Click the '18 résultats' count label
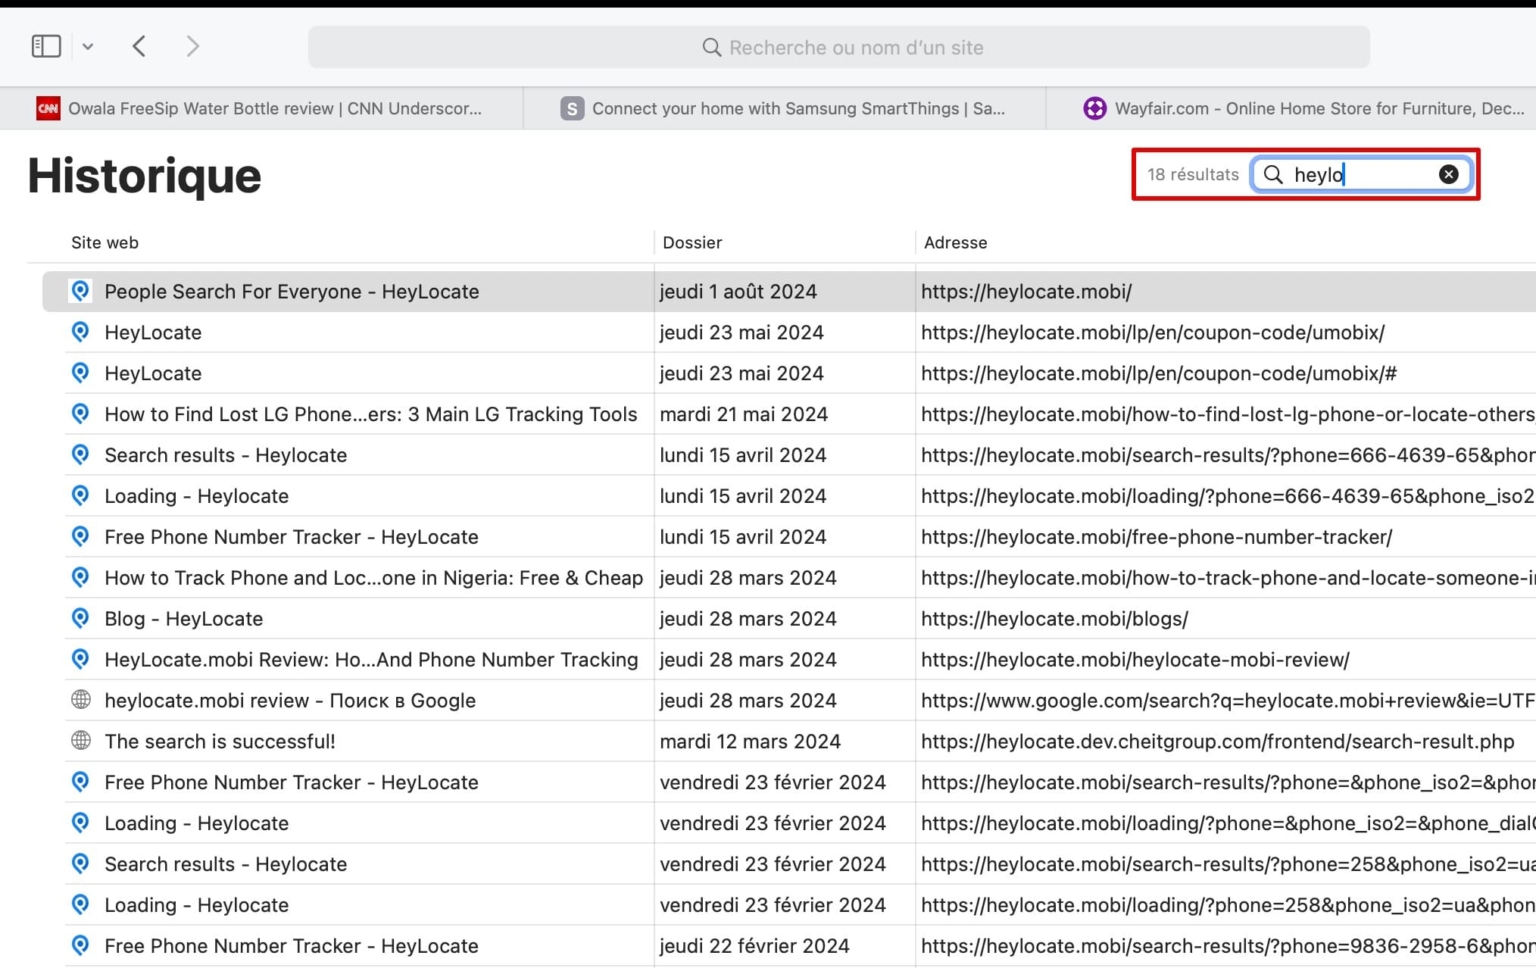Viewport: 1536px width, 968px height. [1193, 174]
